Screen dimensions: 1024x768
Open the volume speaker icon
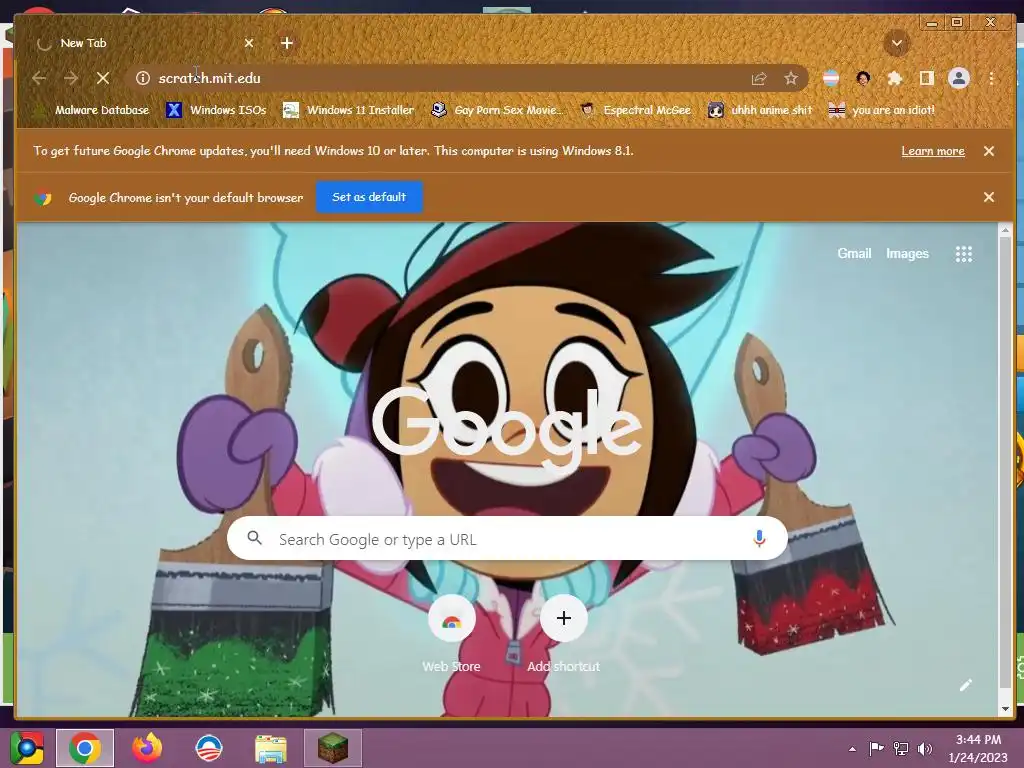(925, 748)
